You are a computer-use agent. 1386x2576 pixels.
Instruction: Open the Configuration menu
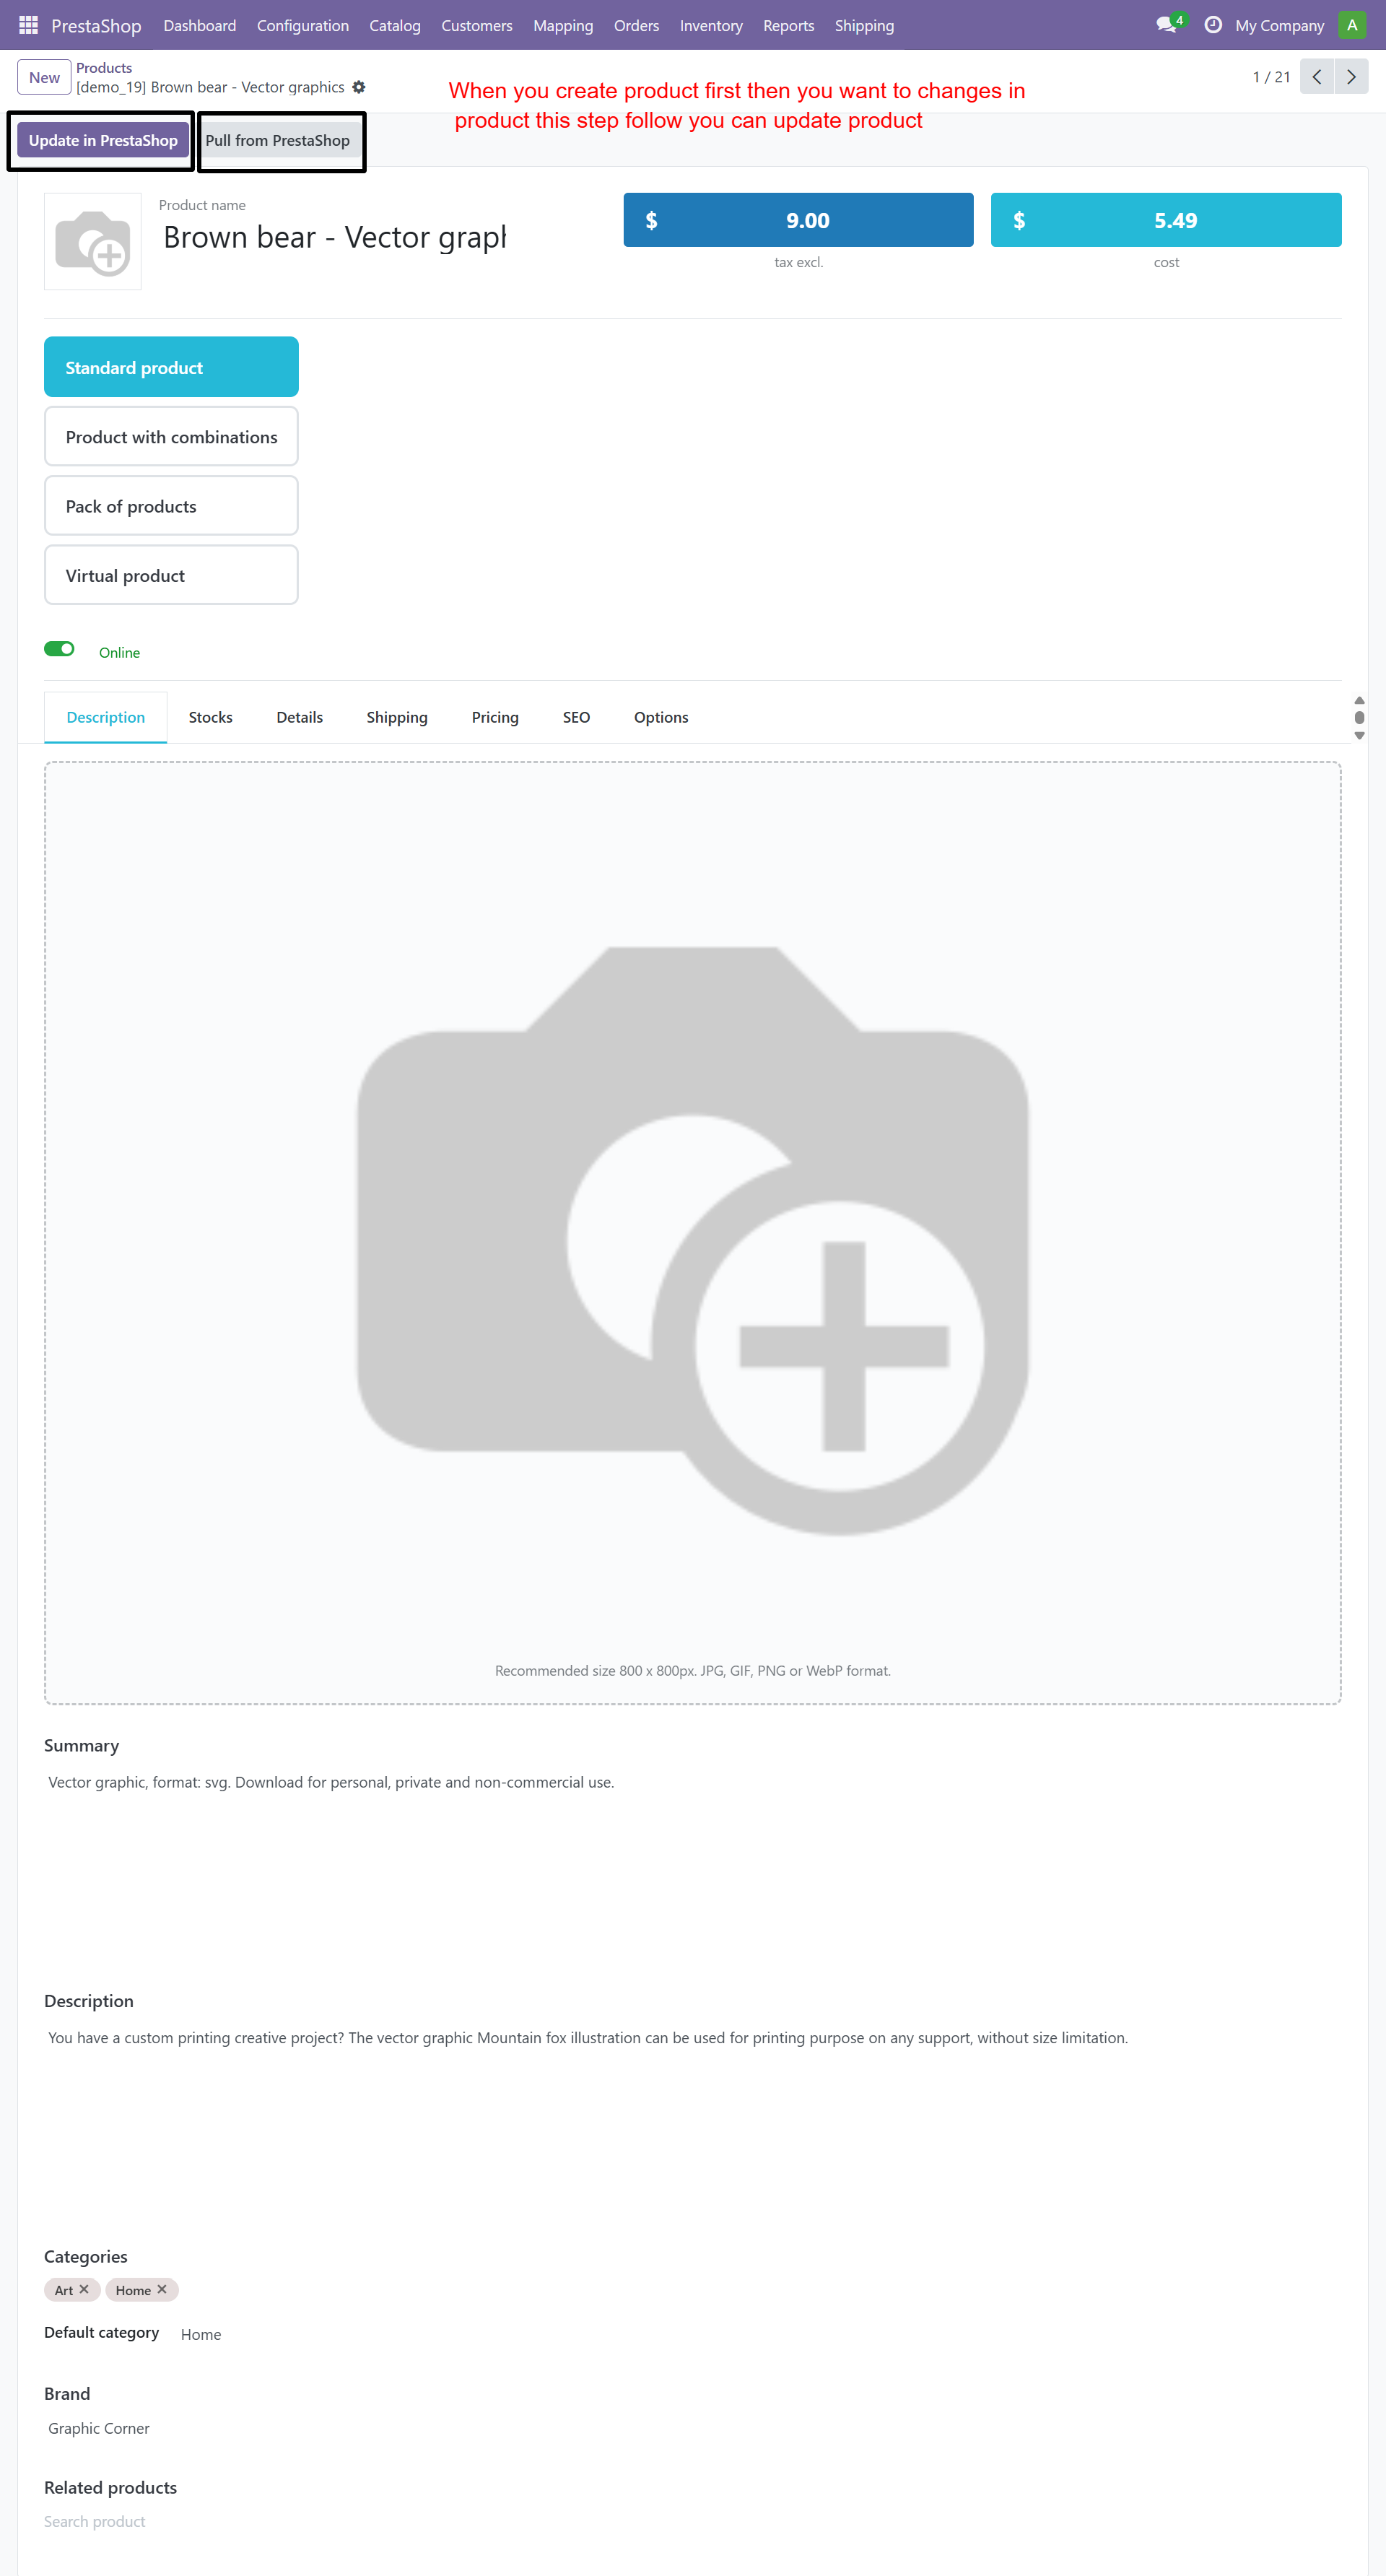(302, 25)
